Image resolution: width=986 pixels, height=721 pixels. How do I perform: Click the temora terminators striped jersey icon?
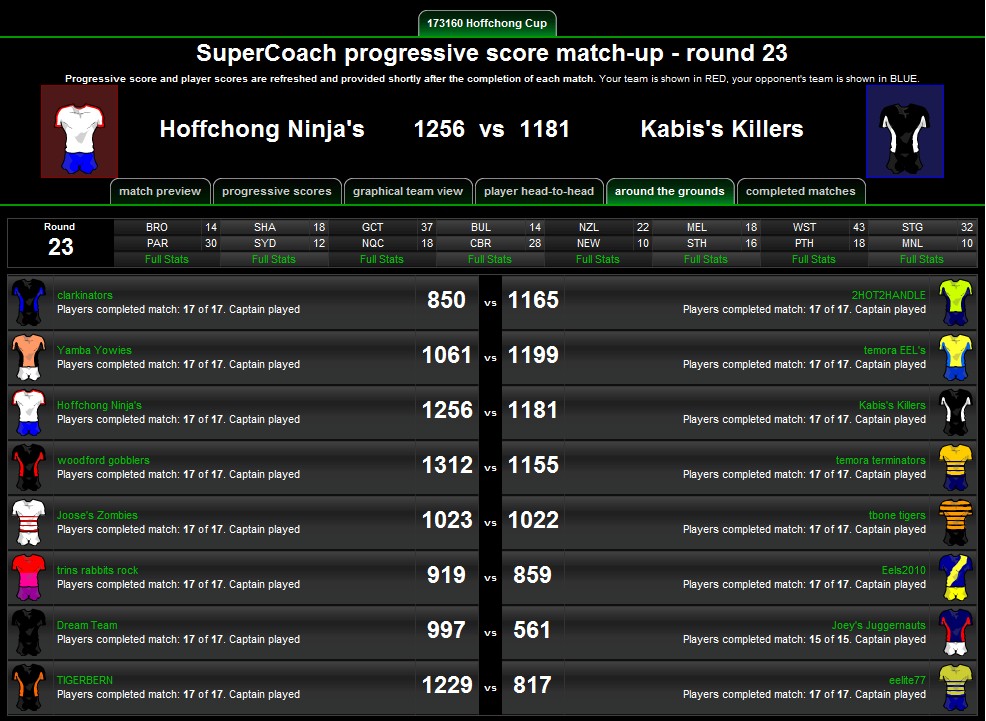pyautogui.click(x=956, y=467)
